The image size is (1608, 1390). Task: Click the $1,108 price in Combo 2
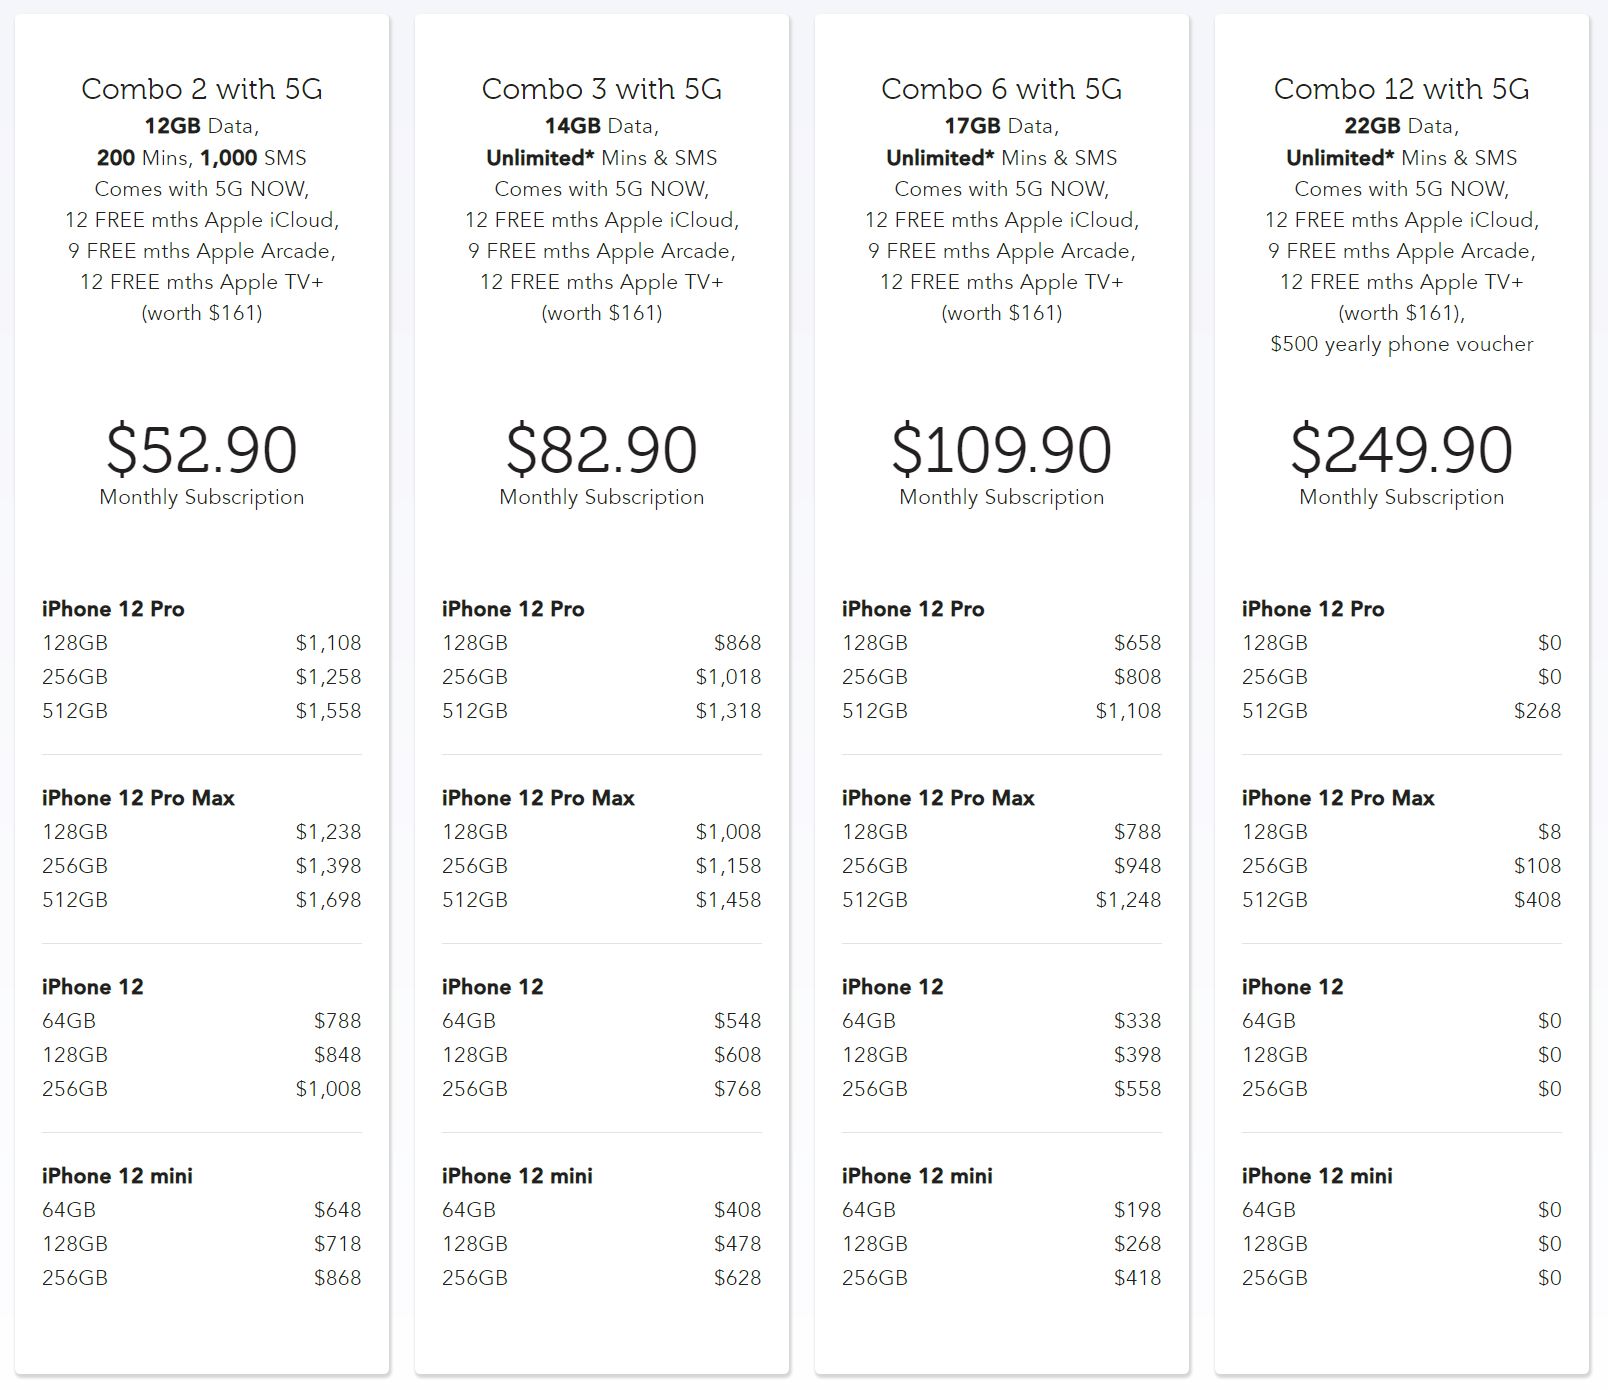tap(328, 643)
